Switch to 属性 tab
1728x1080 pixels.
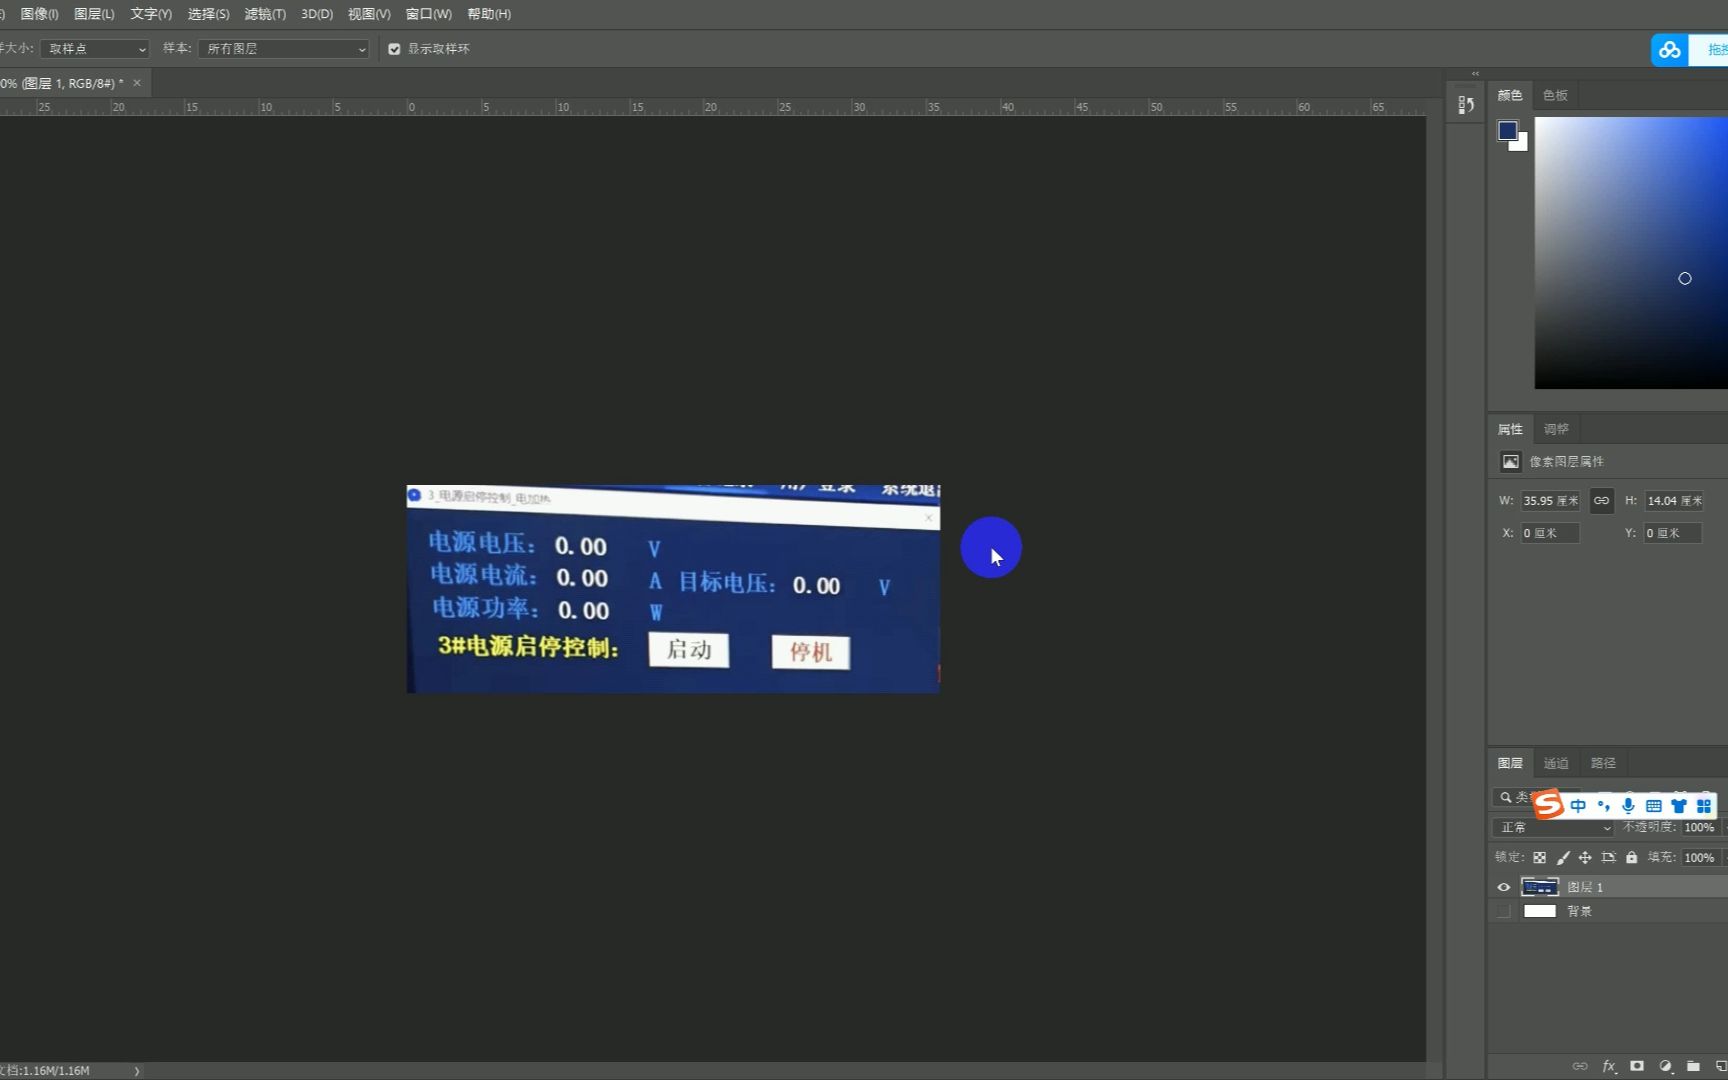(x=1510, y=429)
